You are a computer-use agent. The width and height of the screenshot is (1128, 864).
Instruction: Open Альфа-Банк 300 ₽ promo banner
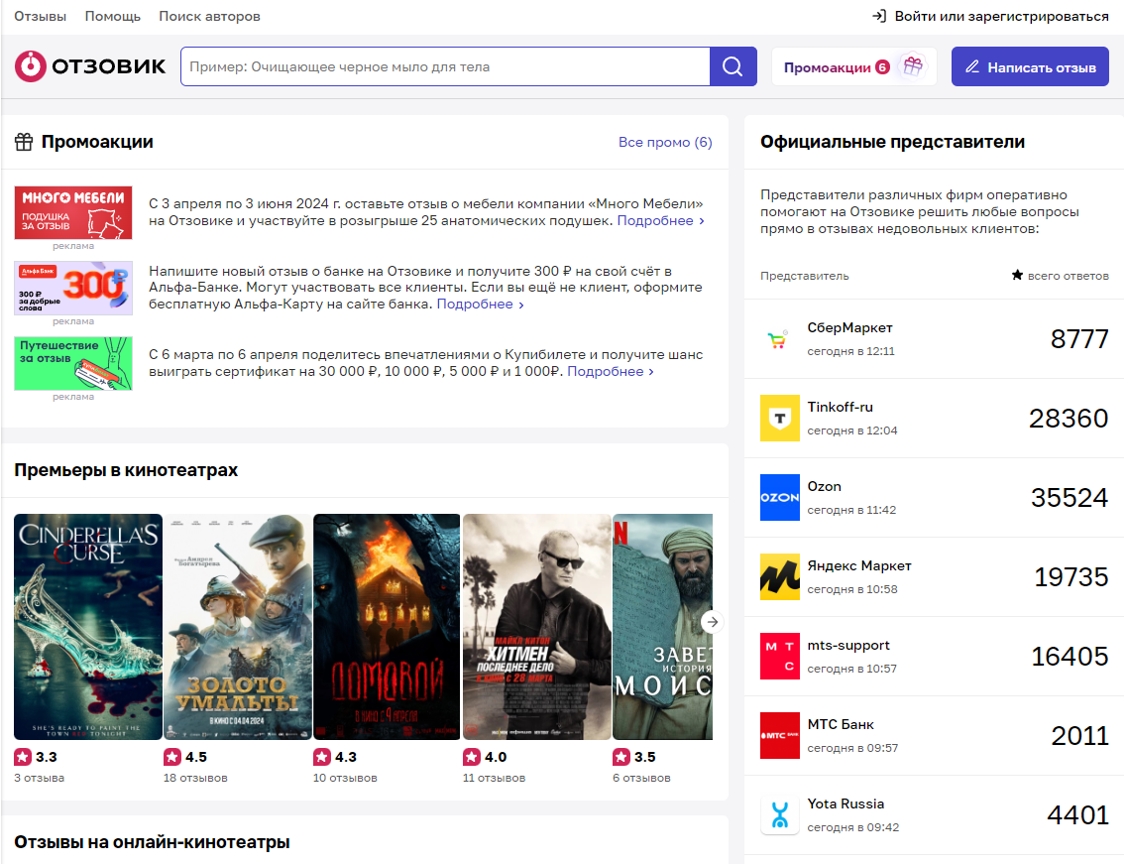coord(73,288)
